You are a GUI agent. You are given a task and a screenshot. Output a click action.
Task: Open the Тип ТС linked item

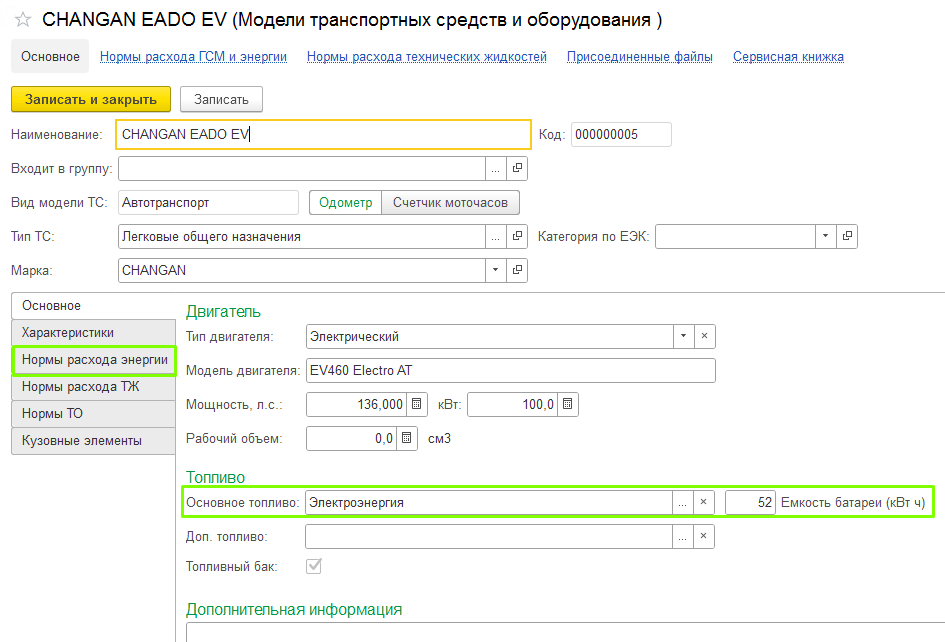pyautogui.click(x=517, y=237)
